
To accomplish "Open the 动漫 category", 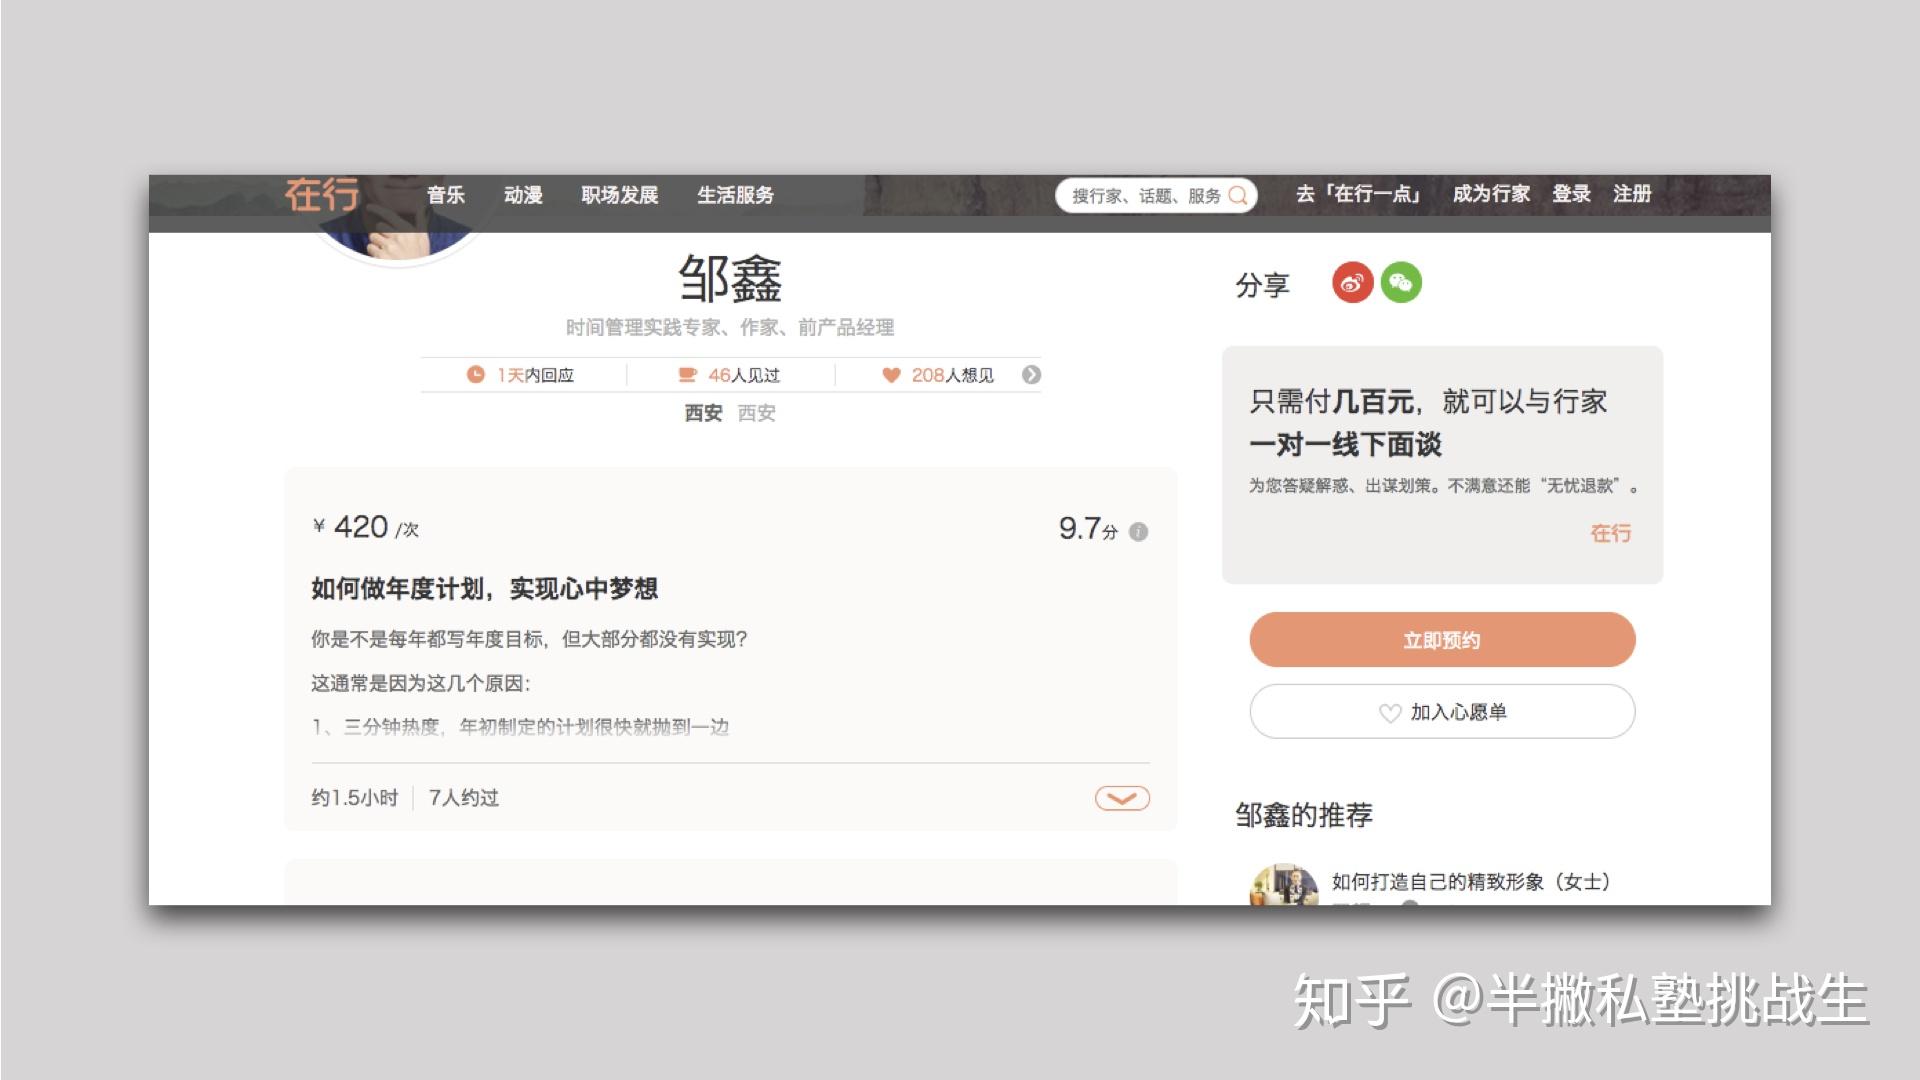I will pos(523,195).
